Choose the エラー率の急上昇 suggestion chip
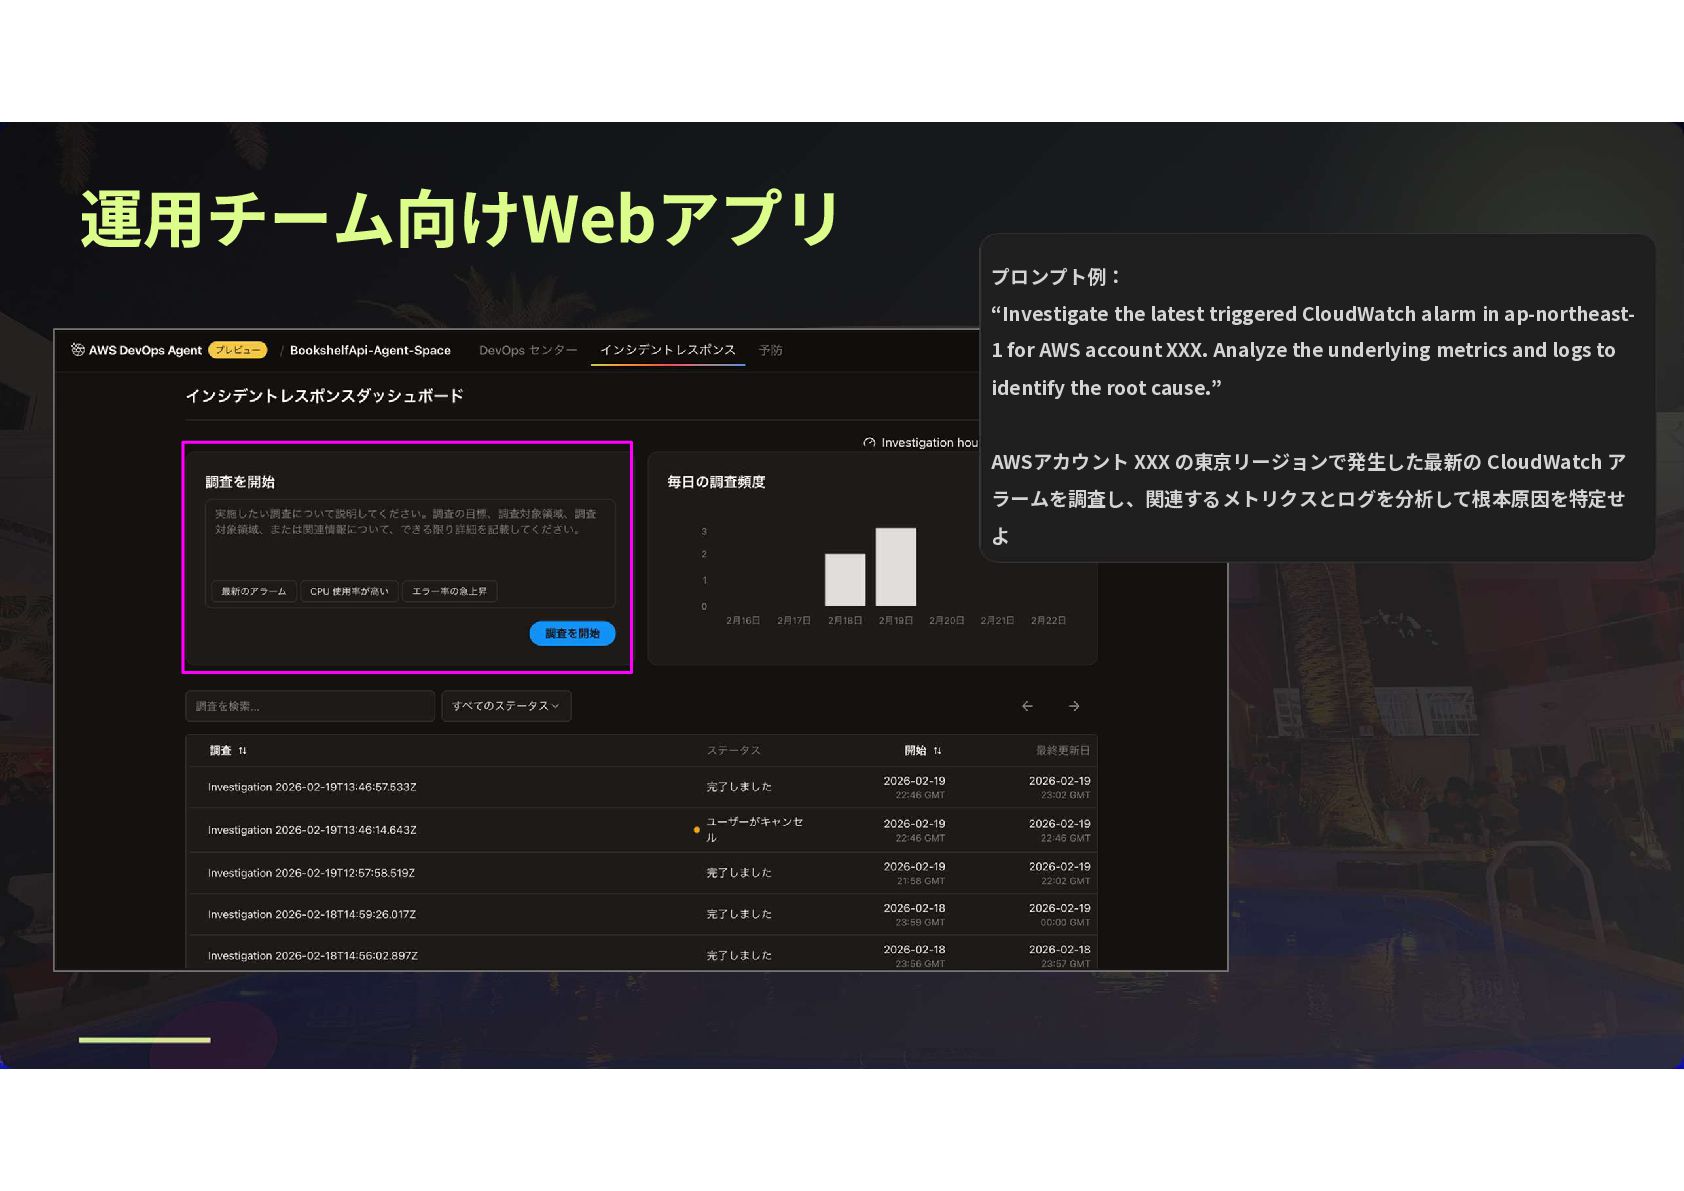 450,592
